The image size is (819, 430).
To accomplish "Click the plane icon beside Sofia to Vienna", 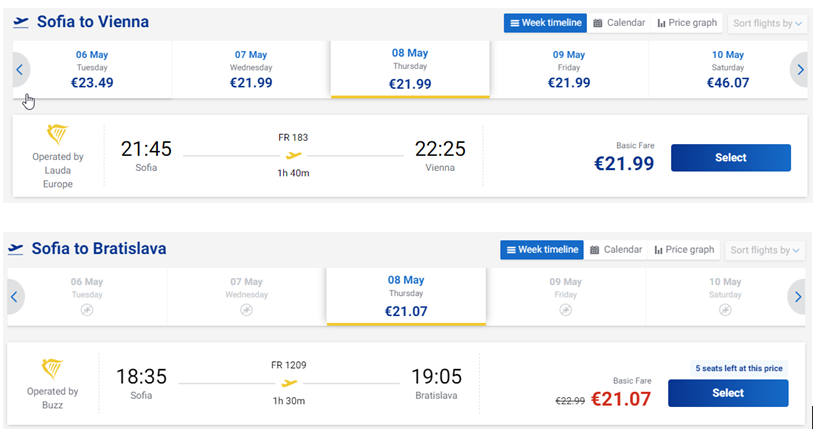I will coord(21,22).
